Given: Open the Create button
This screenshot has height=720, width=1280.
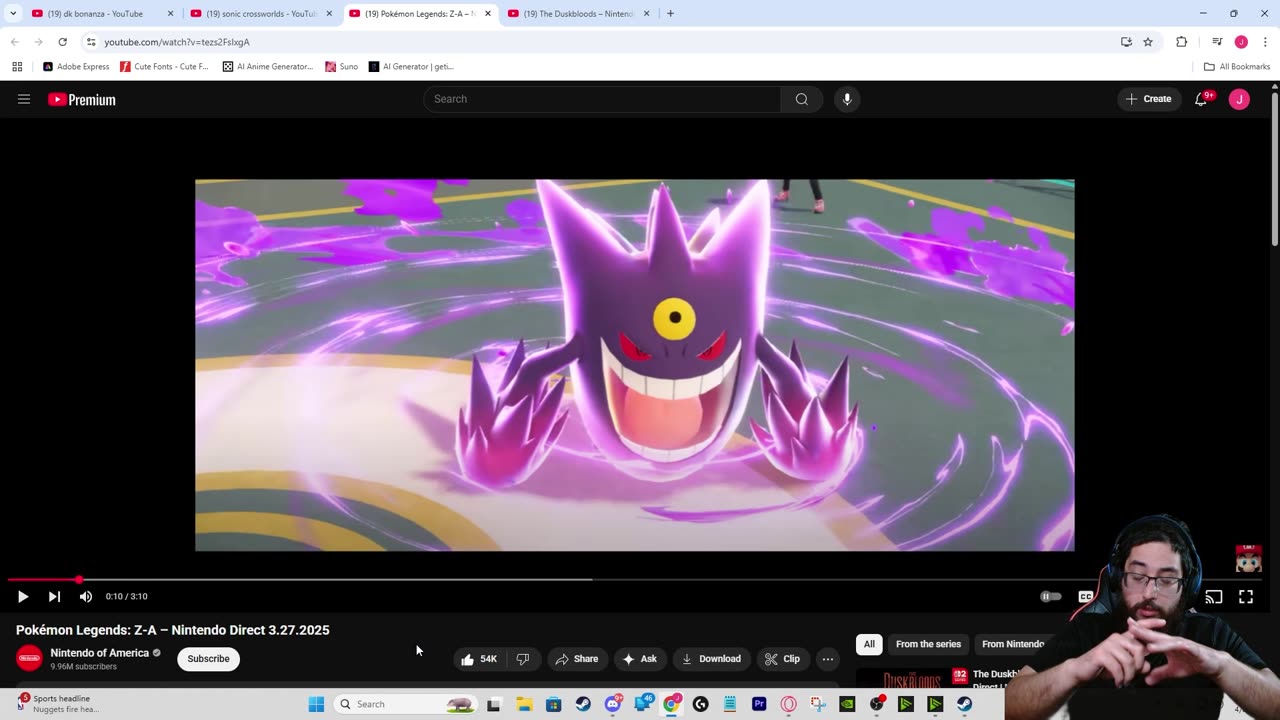Looking at the screenshot, I should pyautogui.click(x=1148, y=99).
